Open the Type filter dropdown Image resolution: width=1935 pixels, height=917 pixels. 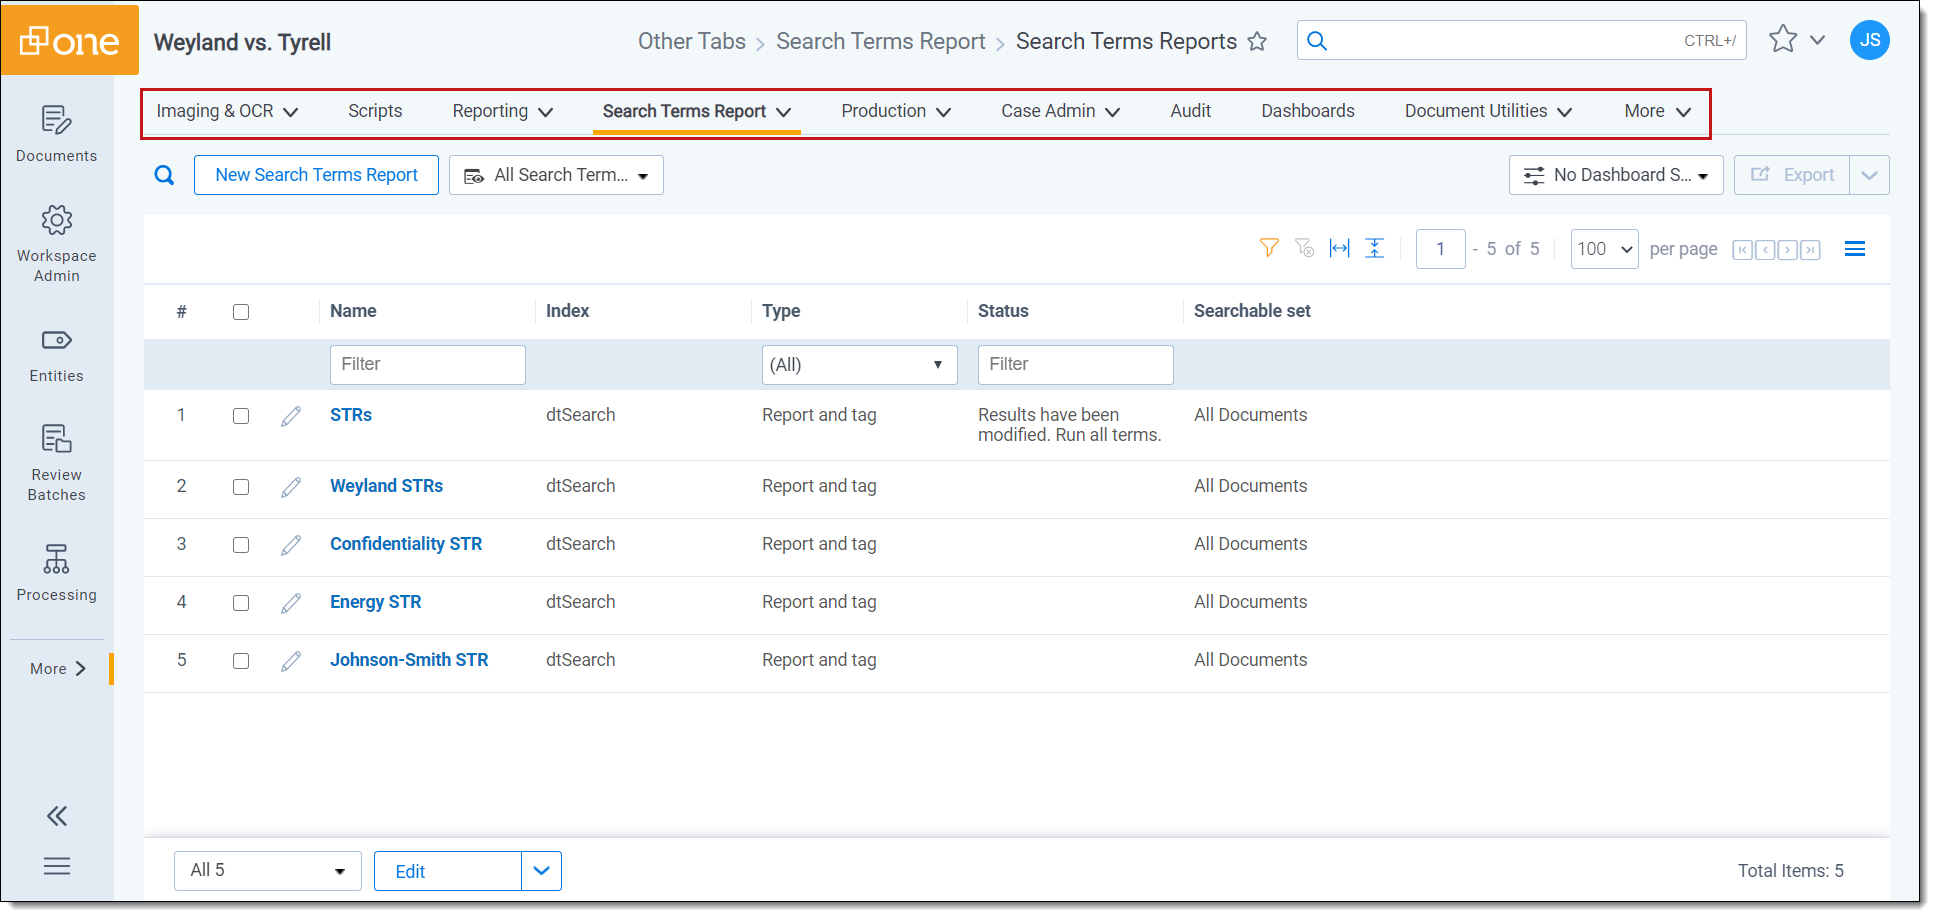[859, 365]
